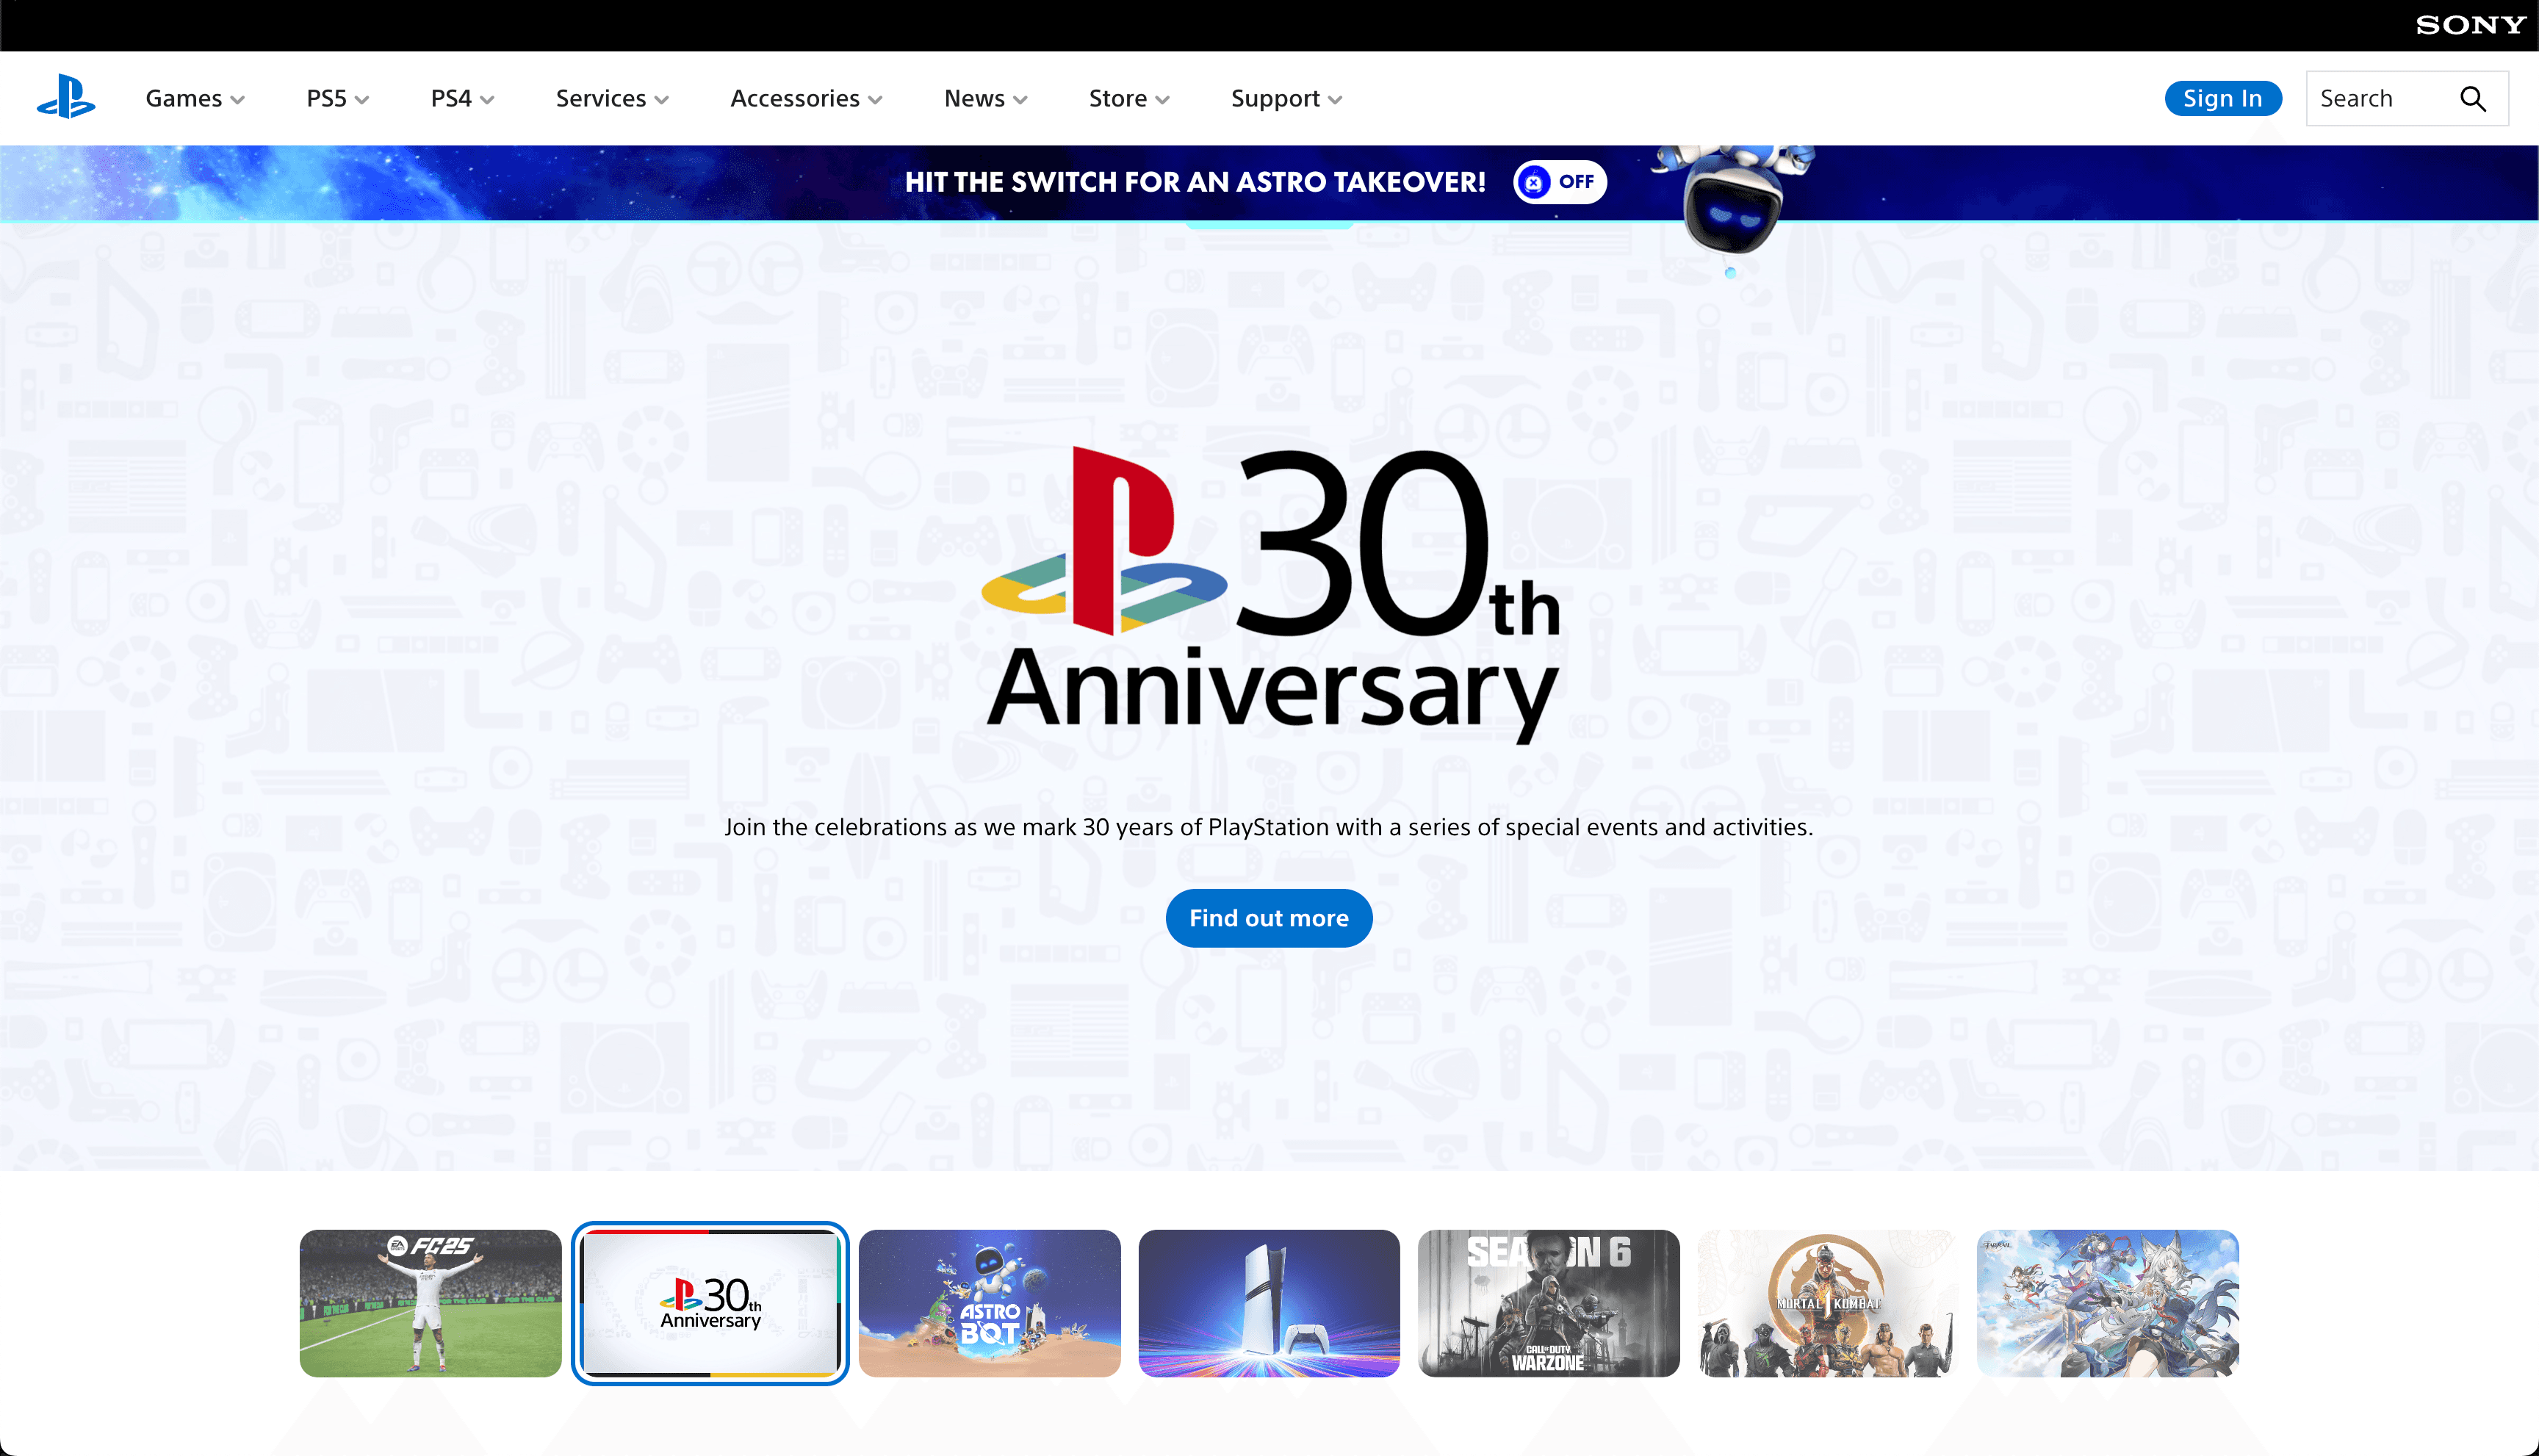Expand the PS5 menu
Screen dimensions: 2539x1456
[x=338, y=99]
